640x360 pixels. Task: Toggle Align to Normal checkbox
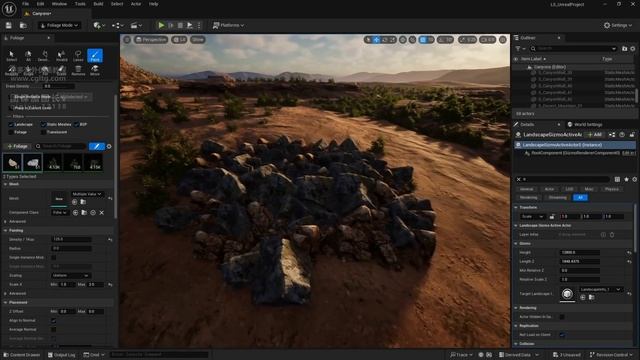(x=53, y=321)
